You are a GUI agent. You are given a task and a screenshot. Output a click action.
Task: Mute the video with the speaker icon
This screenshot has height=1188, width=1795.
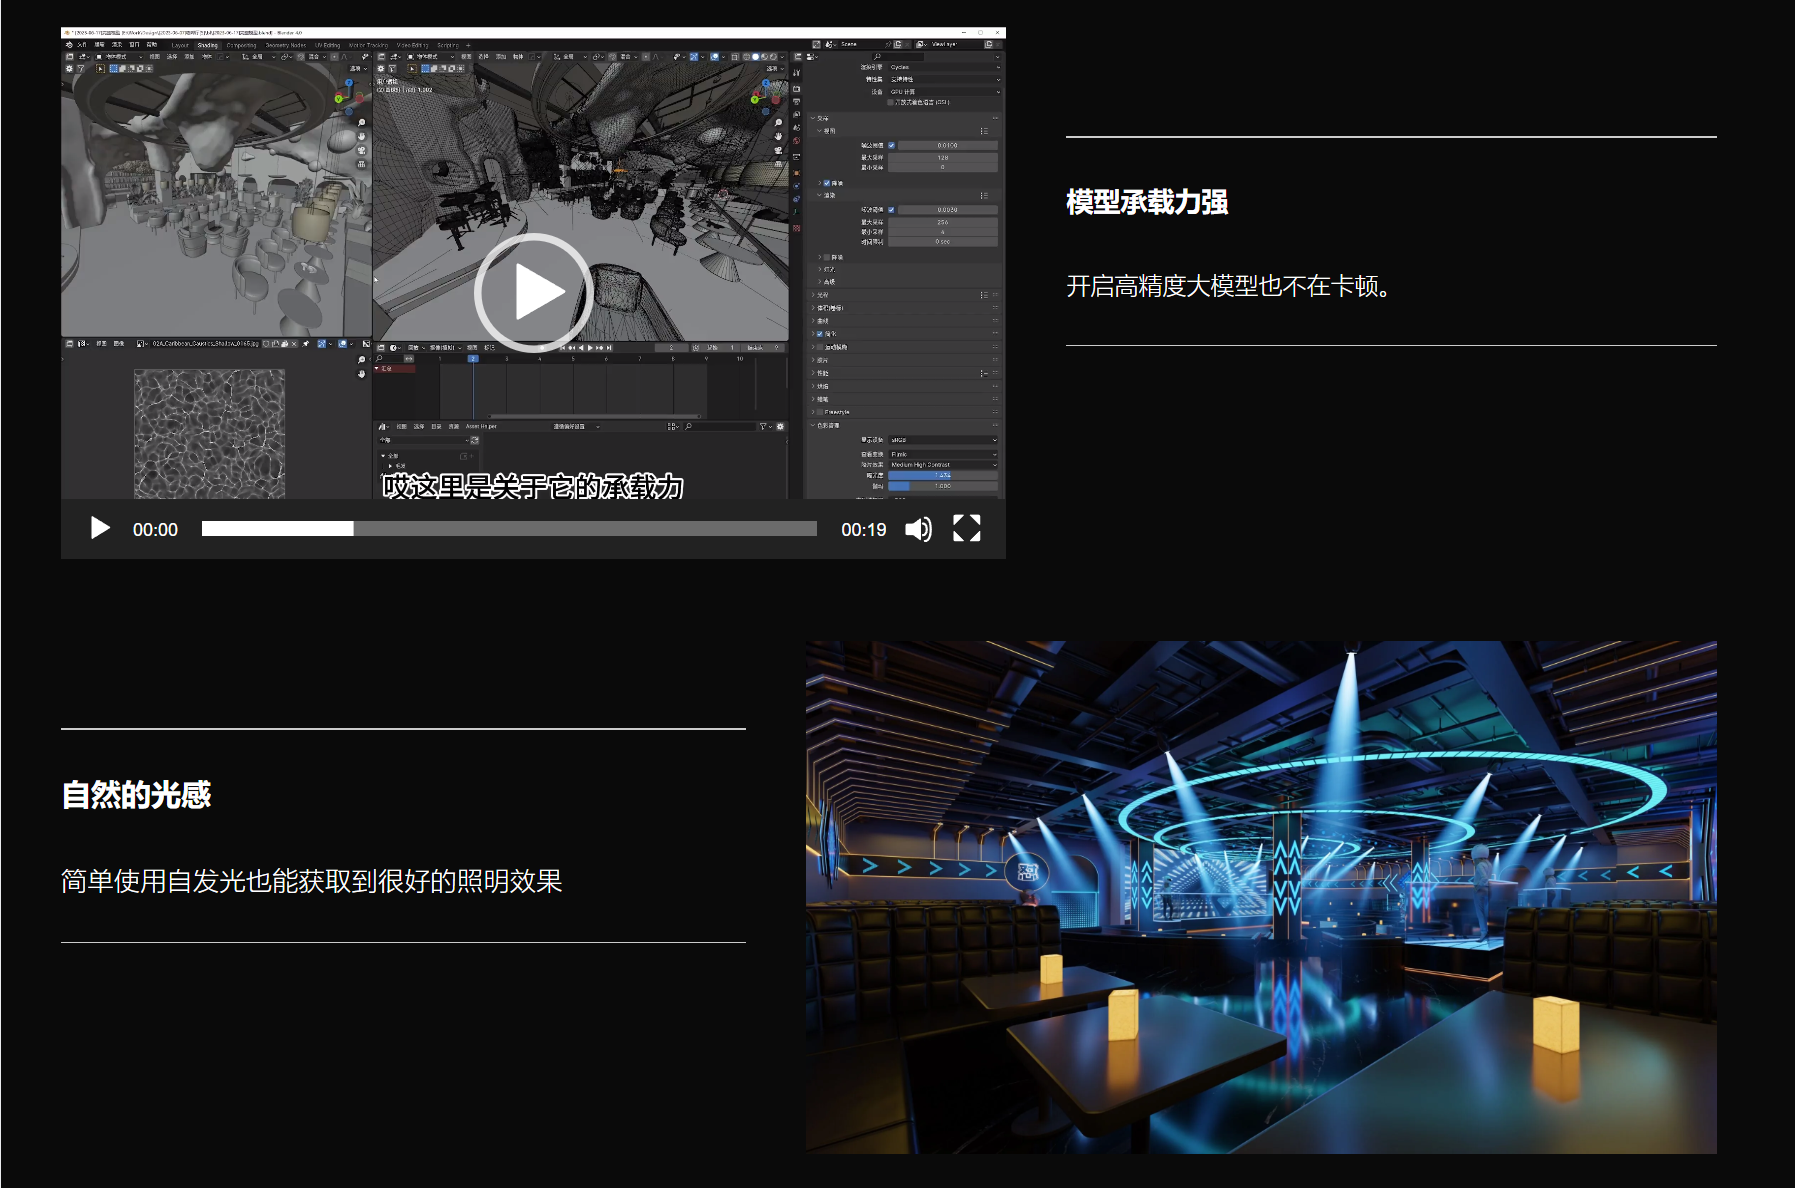[x=918, y=529]
